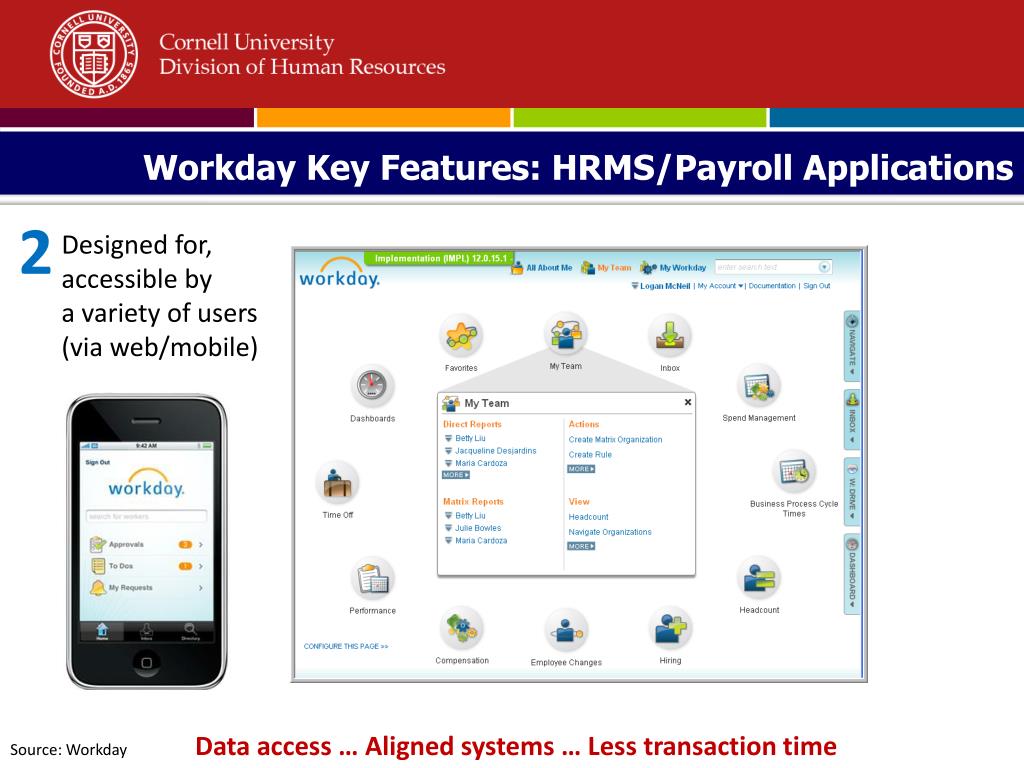This screenshot has height=768, width=1024.
Task: Open My Requests chevron on phone
Action: [200, 588]
